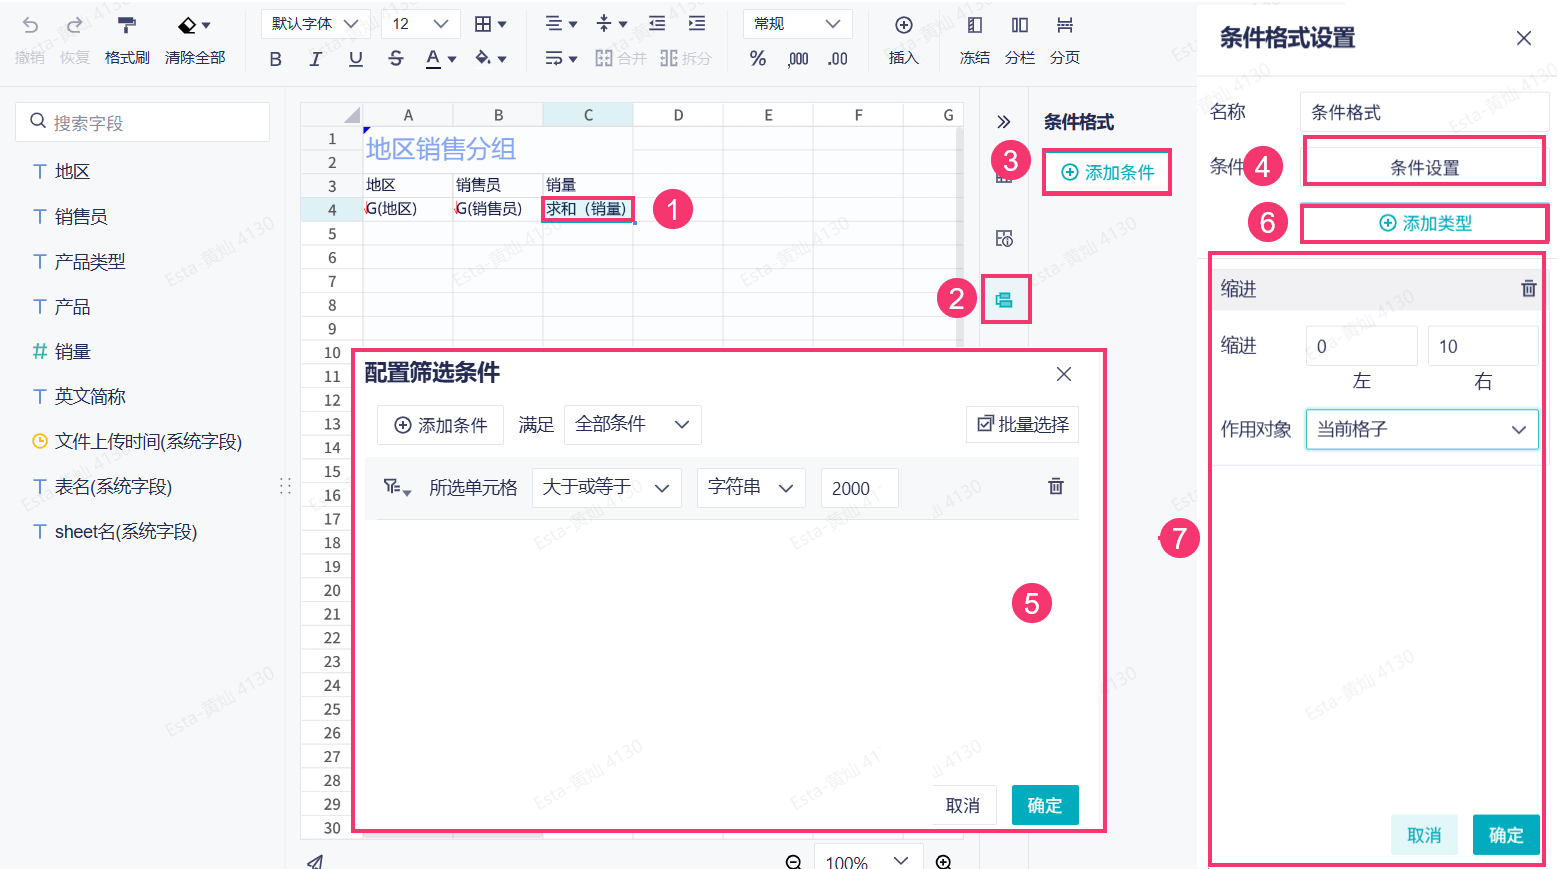Click split cells (拆分)
This screenshot has width=1557, height=869.
[686, 59]
